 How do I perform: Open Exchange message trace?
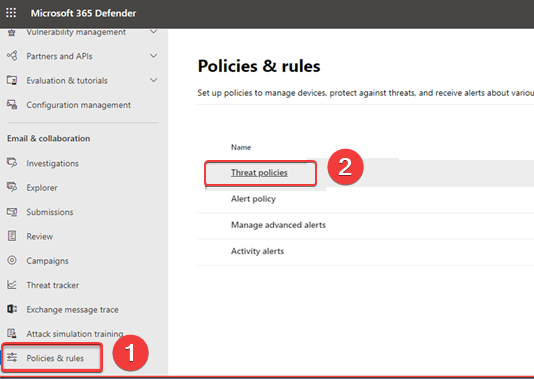pyautogui.click(x=73, y=310)
